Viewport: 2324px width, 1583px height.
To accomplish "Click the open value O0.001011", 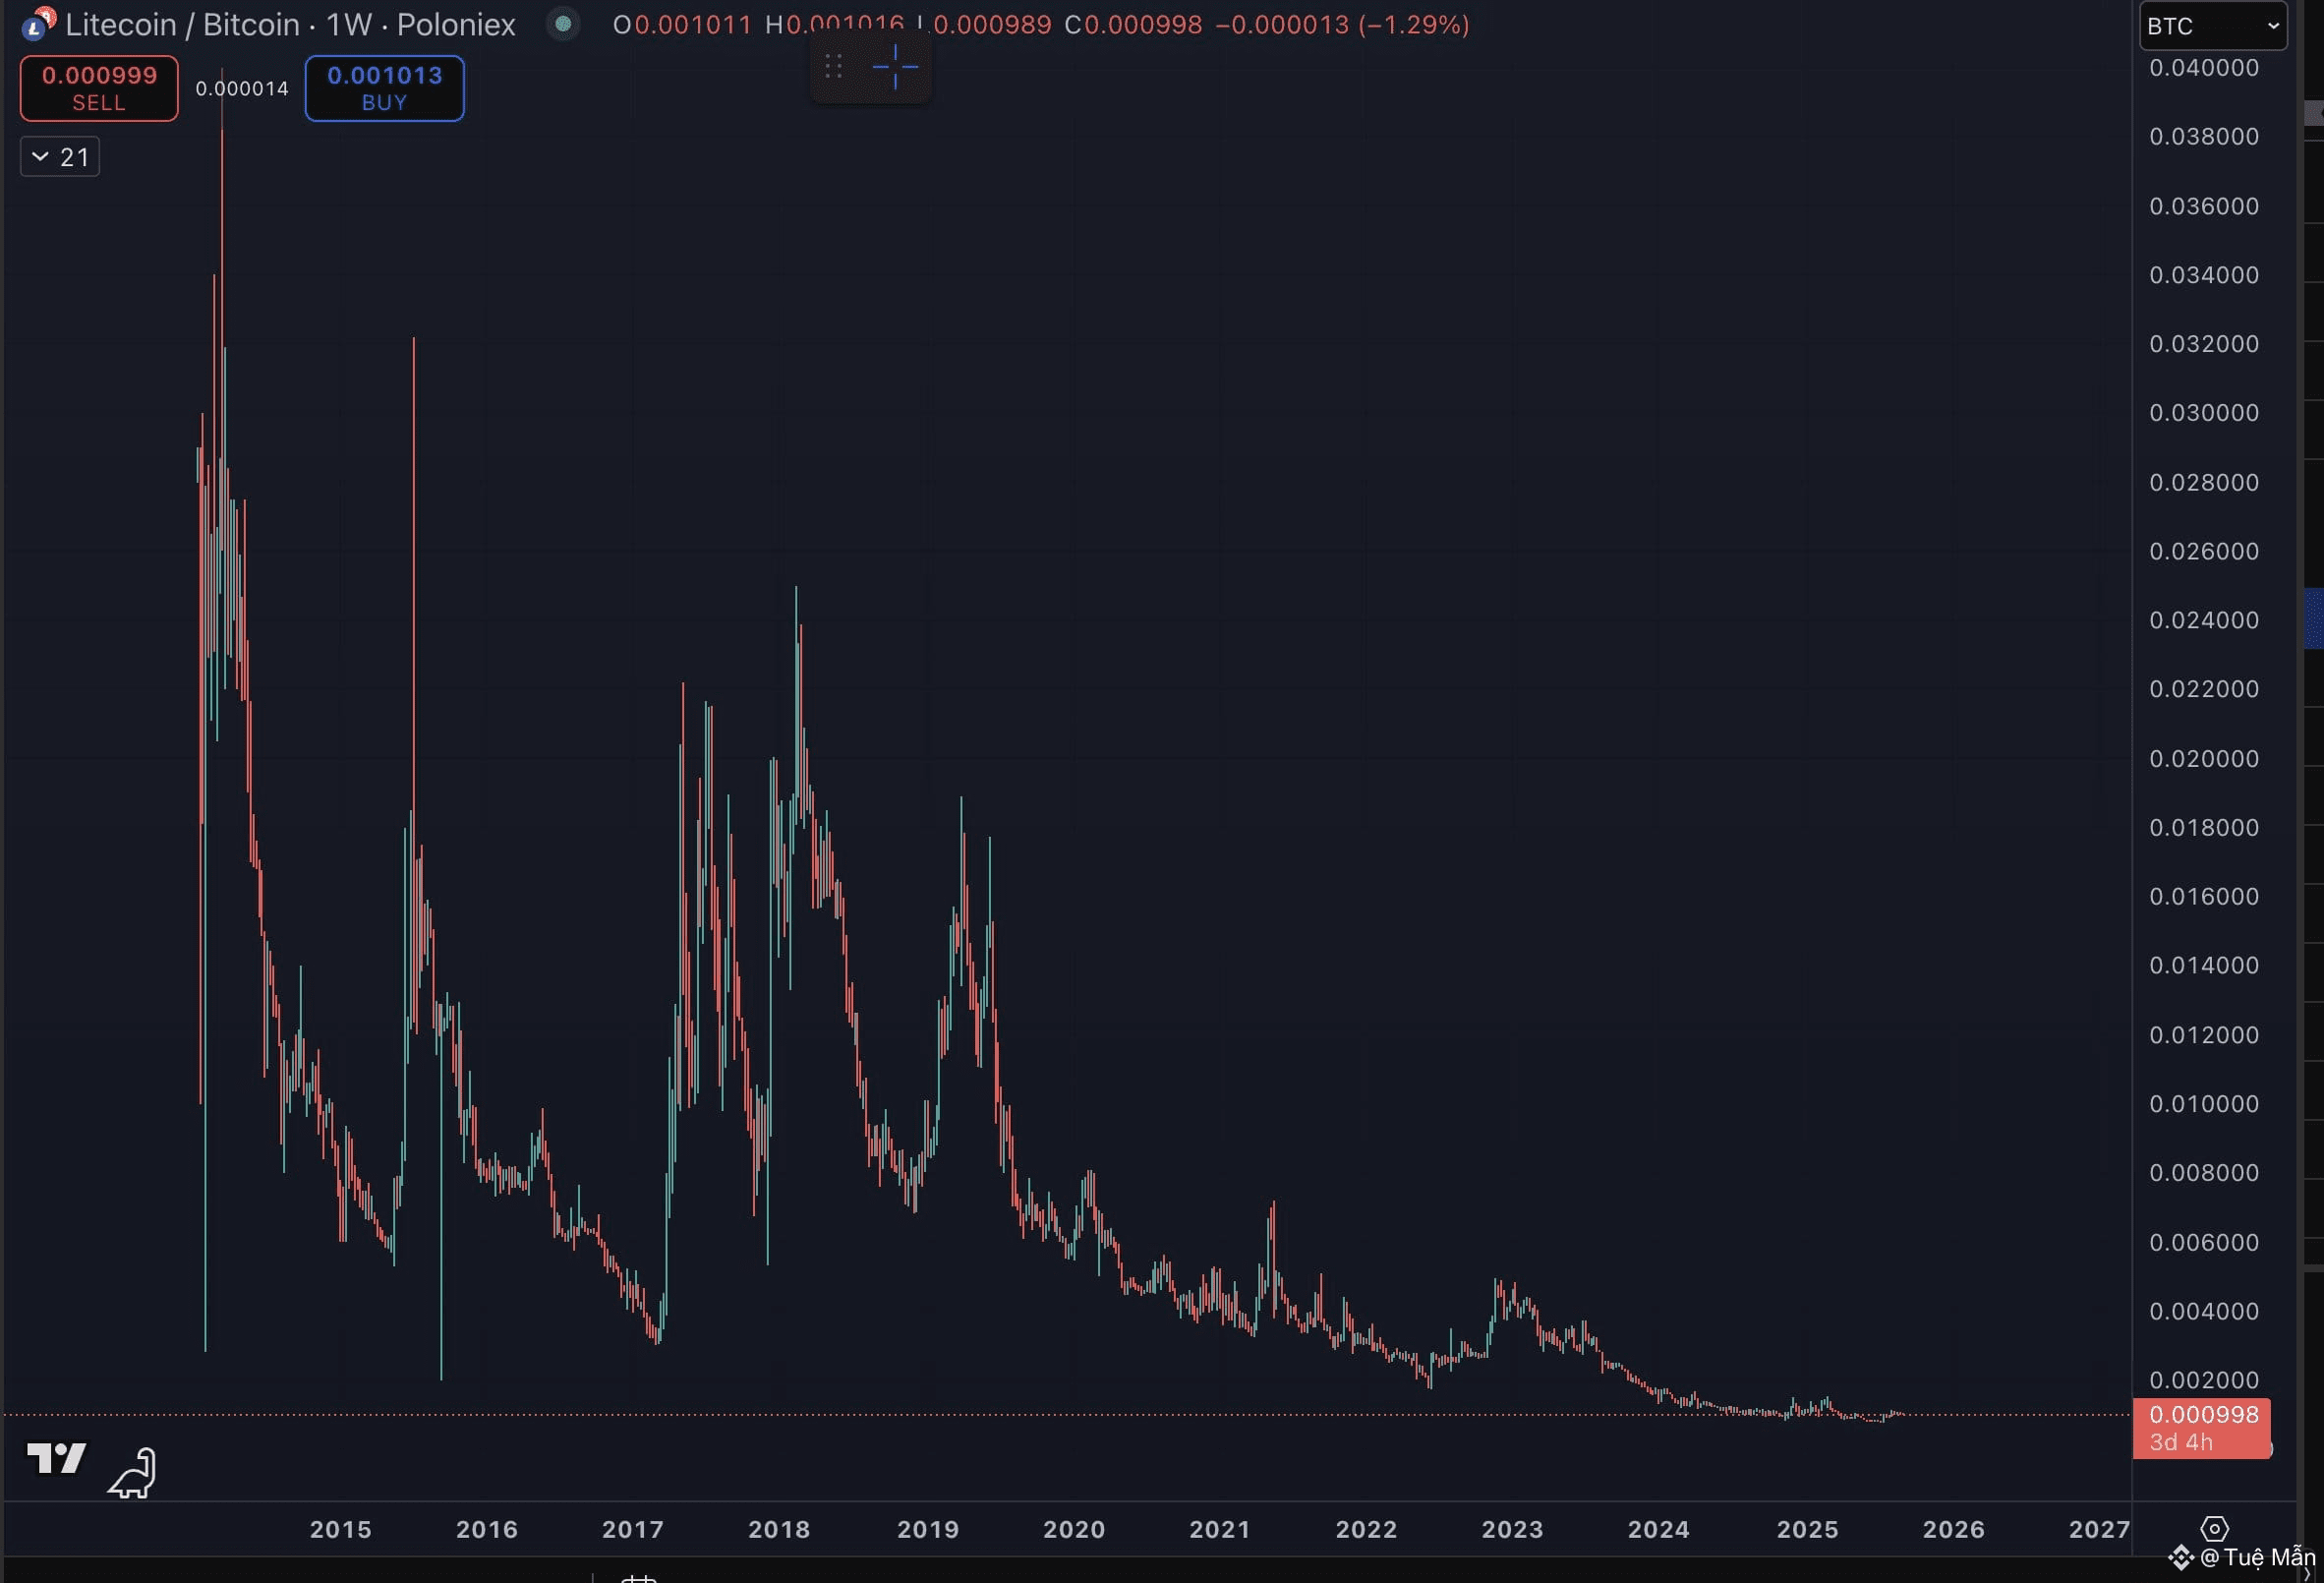I will 682,24.
